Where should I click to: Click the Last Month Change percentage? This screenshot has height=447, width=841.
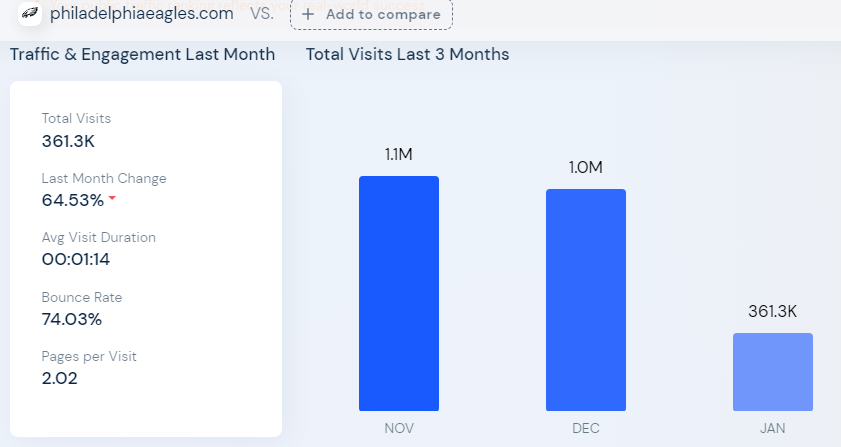[x=72, y=200]
